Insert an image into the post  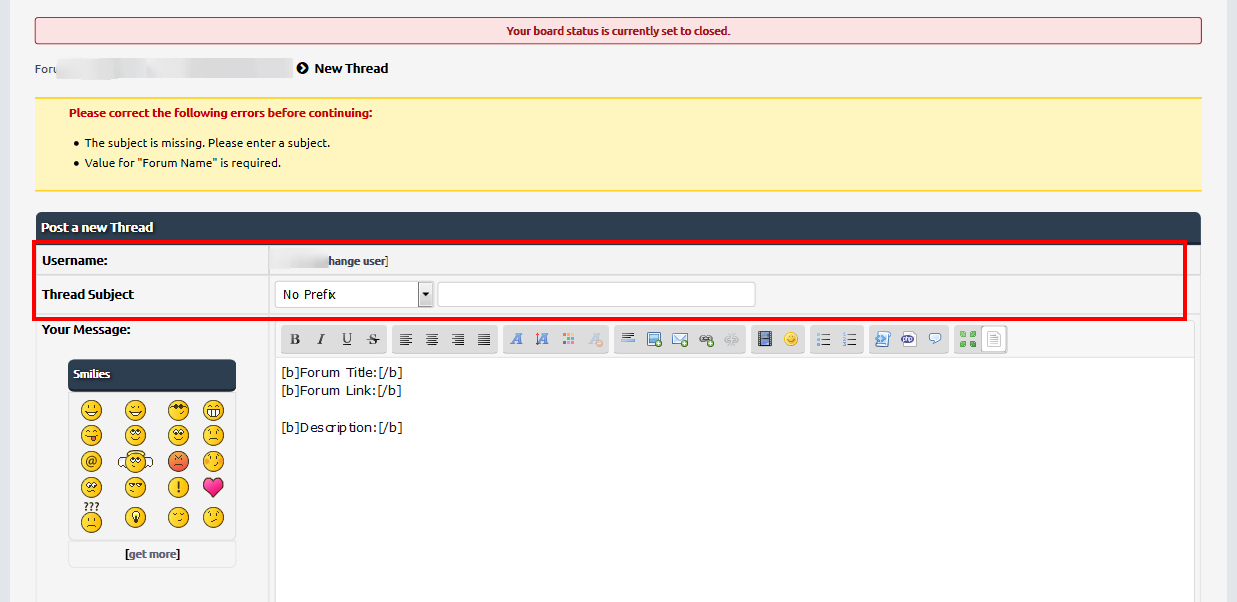tap(654, 340)
